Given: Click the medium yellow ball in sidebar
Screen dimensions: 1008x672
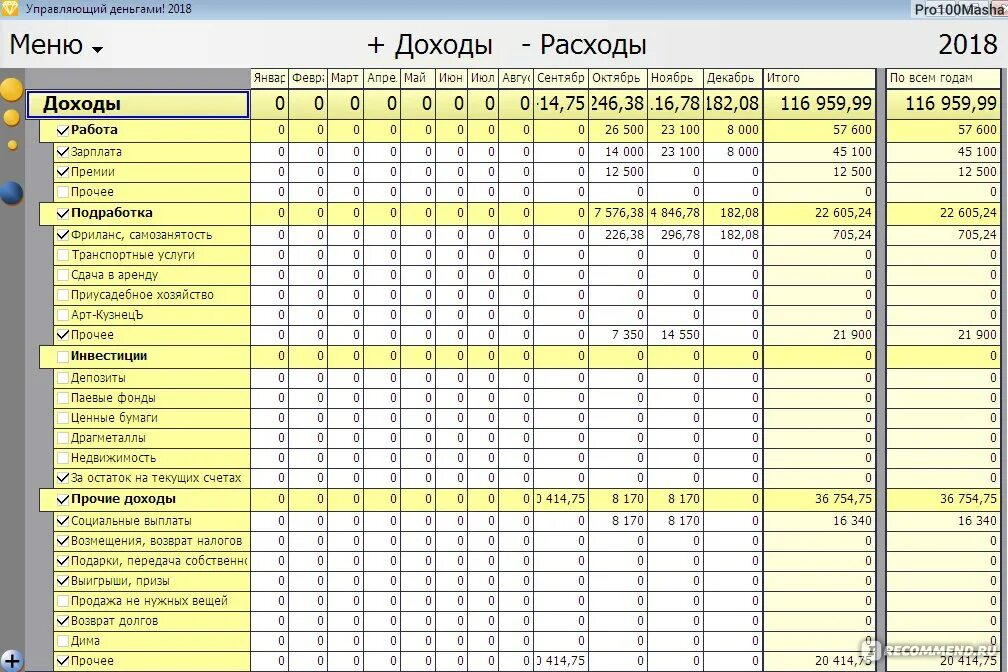Looking at the screenshot, I should click(x=12, y=117).
